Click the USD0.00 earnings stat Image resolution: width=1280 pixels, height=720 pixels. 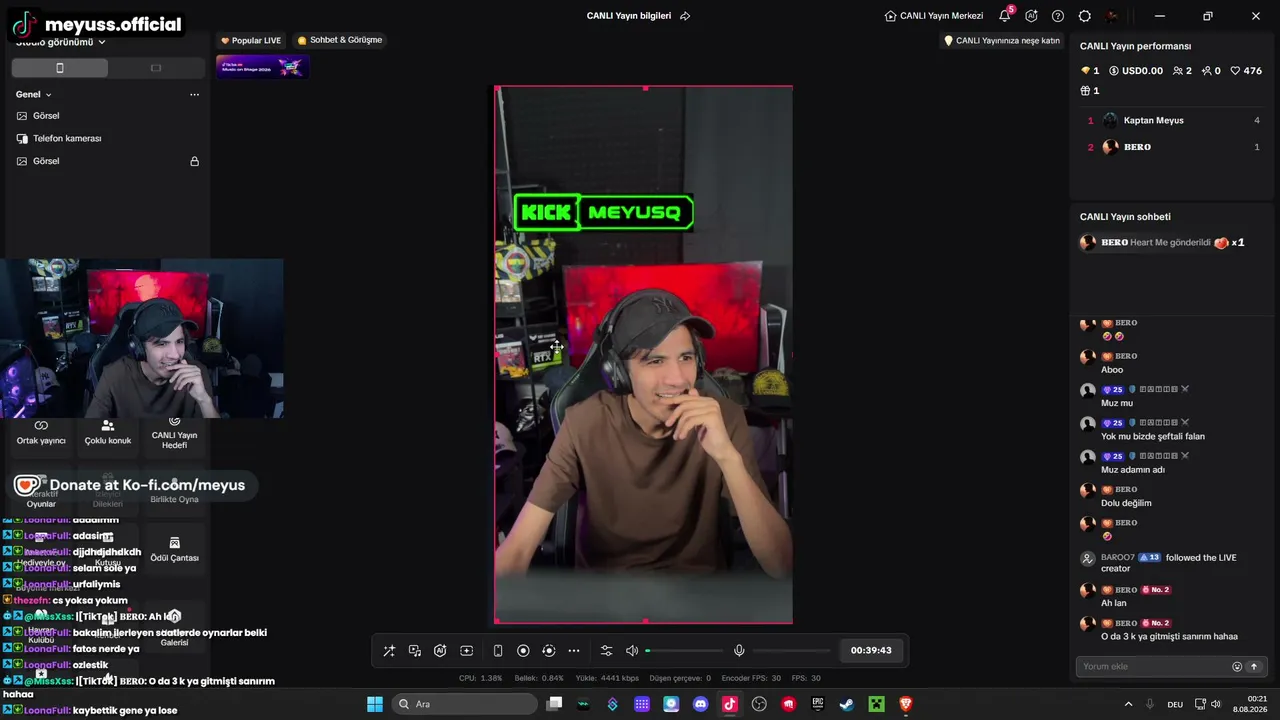1135,71
